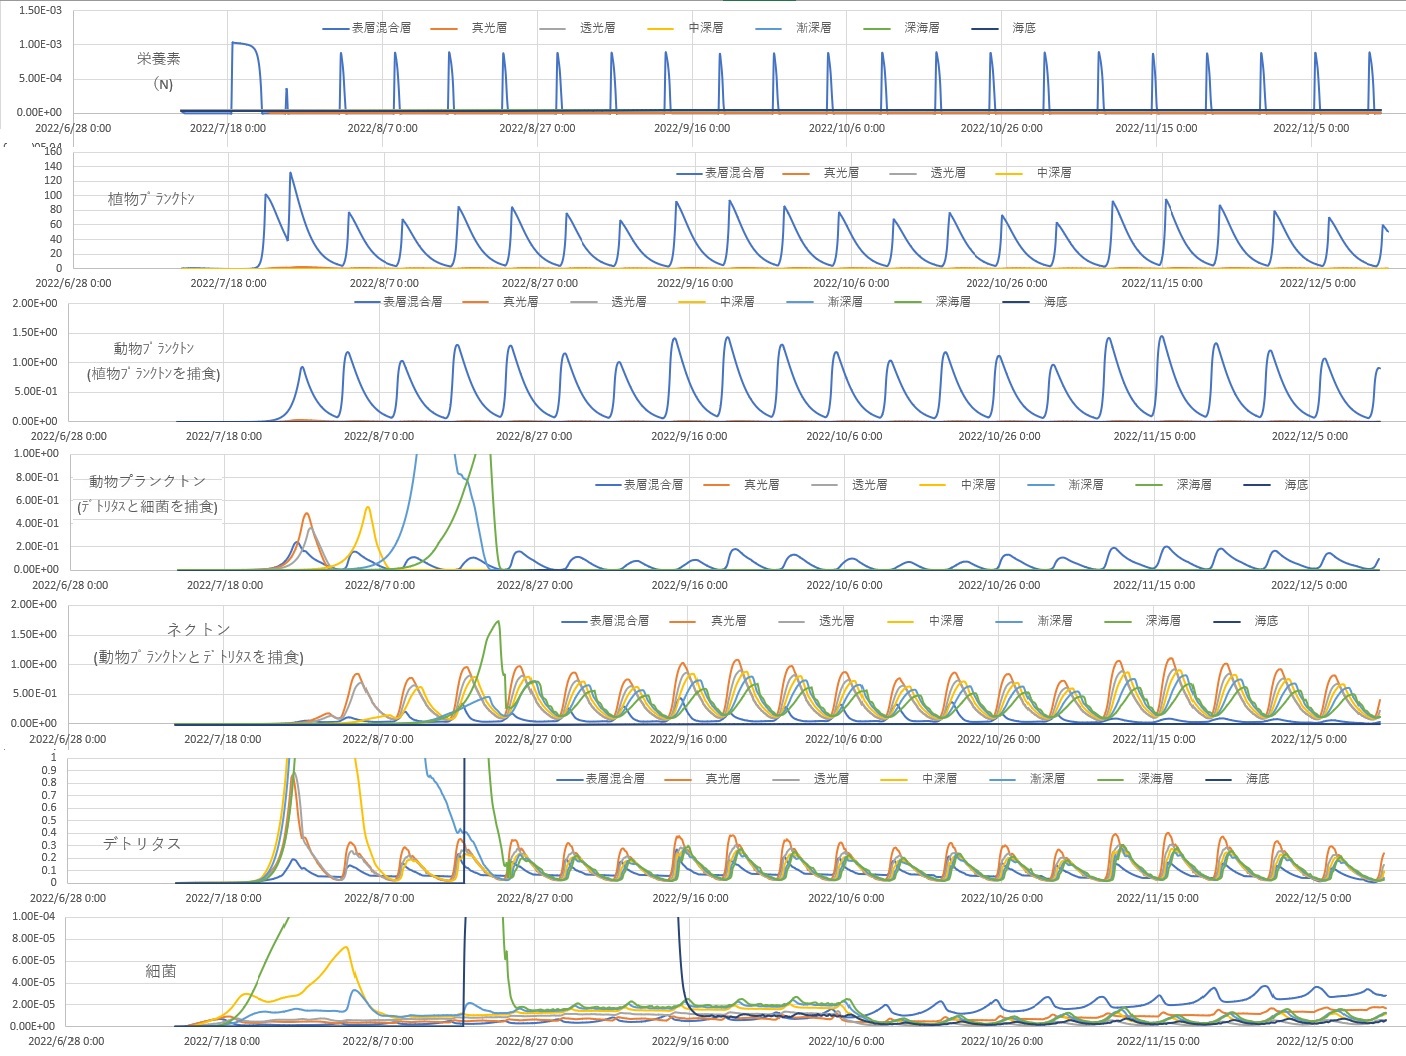Select the デトリタスと細菌を捕食 chart label
The image size is (1406, 1056).
click(x=147, y=507)
